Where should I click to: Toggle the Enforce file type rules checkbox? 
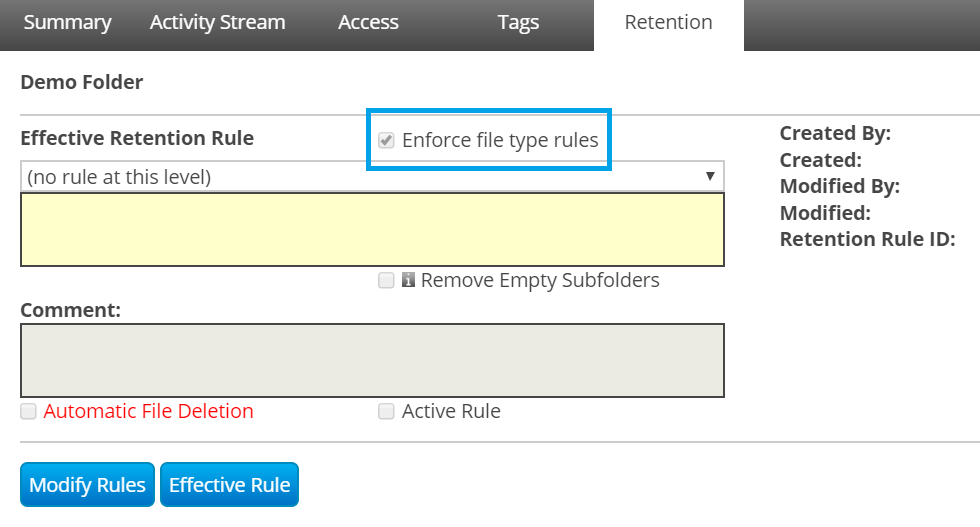click(x=386, y=141)
